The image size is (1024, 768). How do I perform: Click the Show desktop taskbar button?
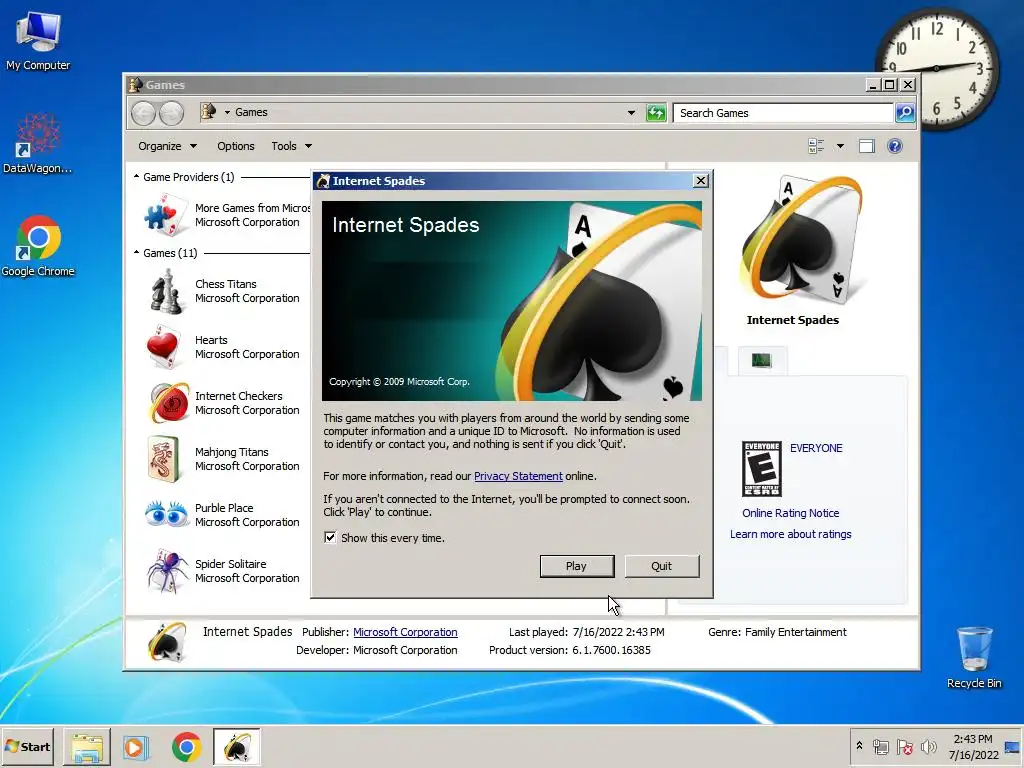click(x=1013, y=746)
